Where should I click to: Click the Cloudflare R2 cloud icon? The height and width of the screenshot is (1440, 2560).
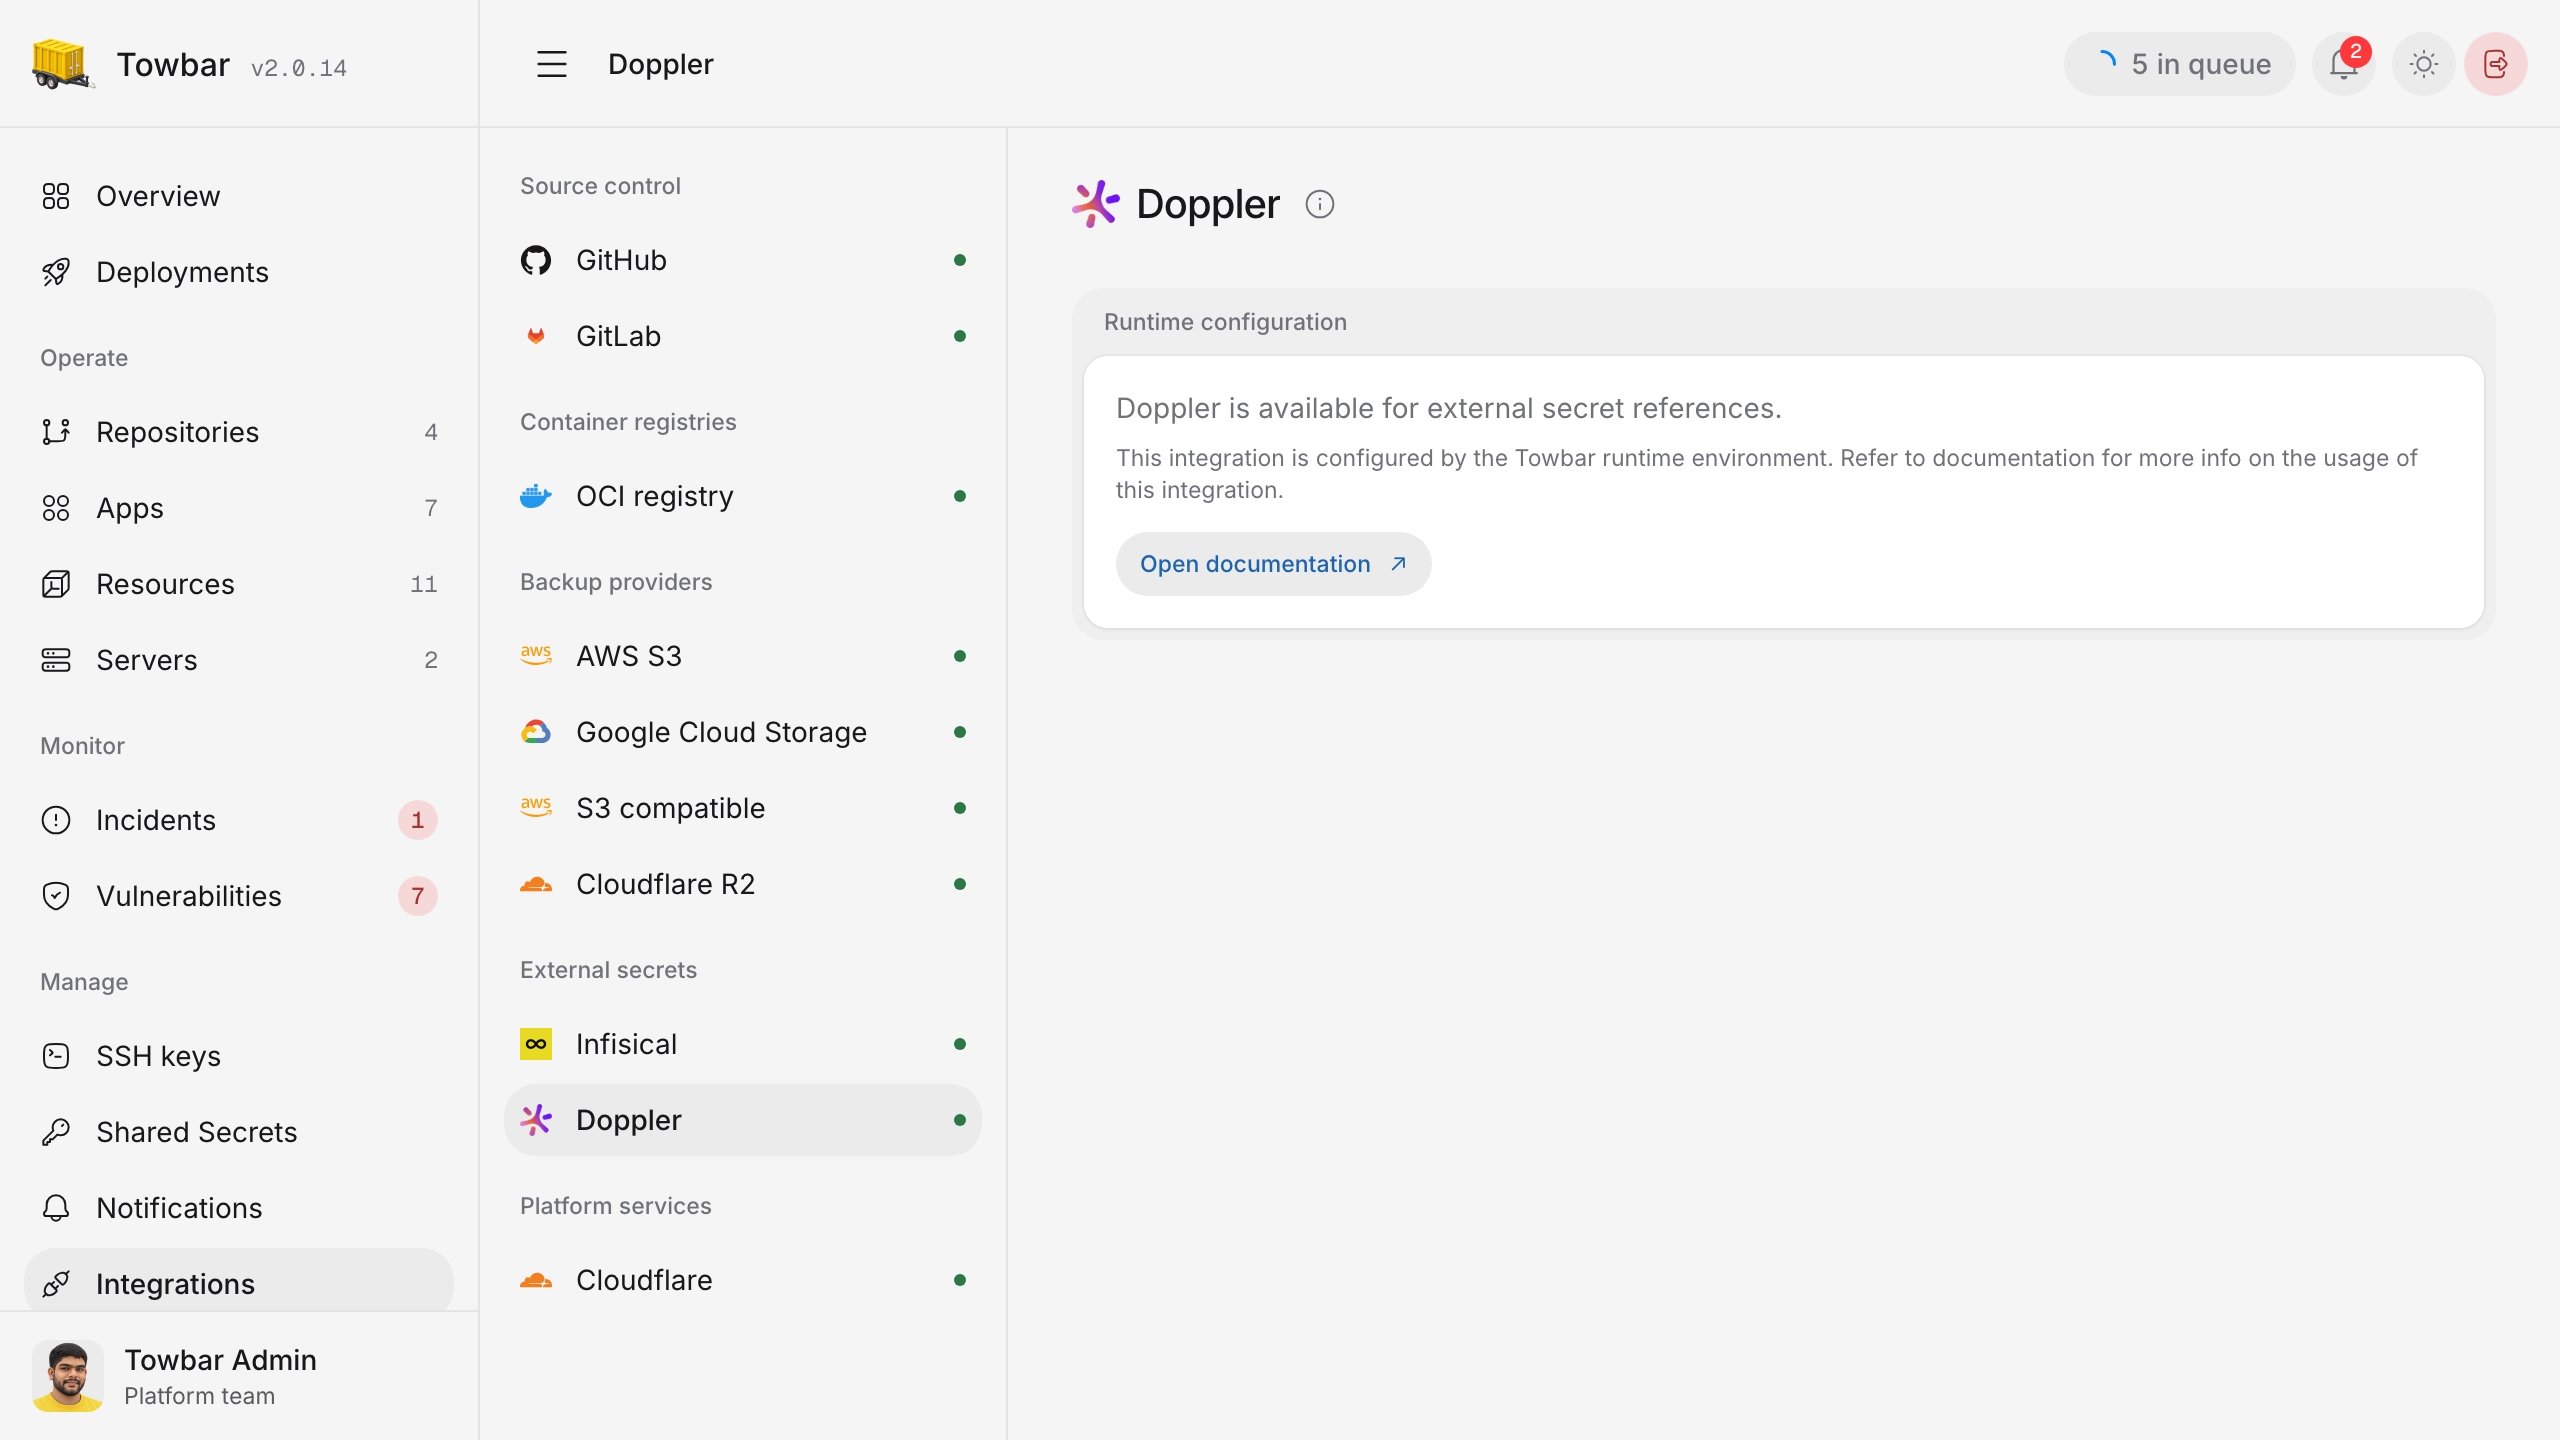[536, 884]
